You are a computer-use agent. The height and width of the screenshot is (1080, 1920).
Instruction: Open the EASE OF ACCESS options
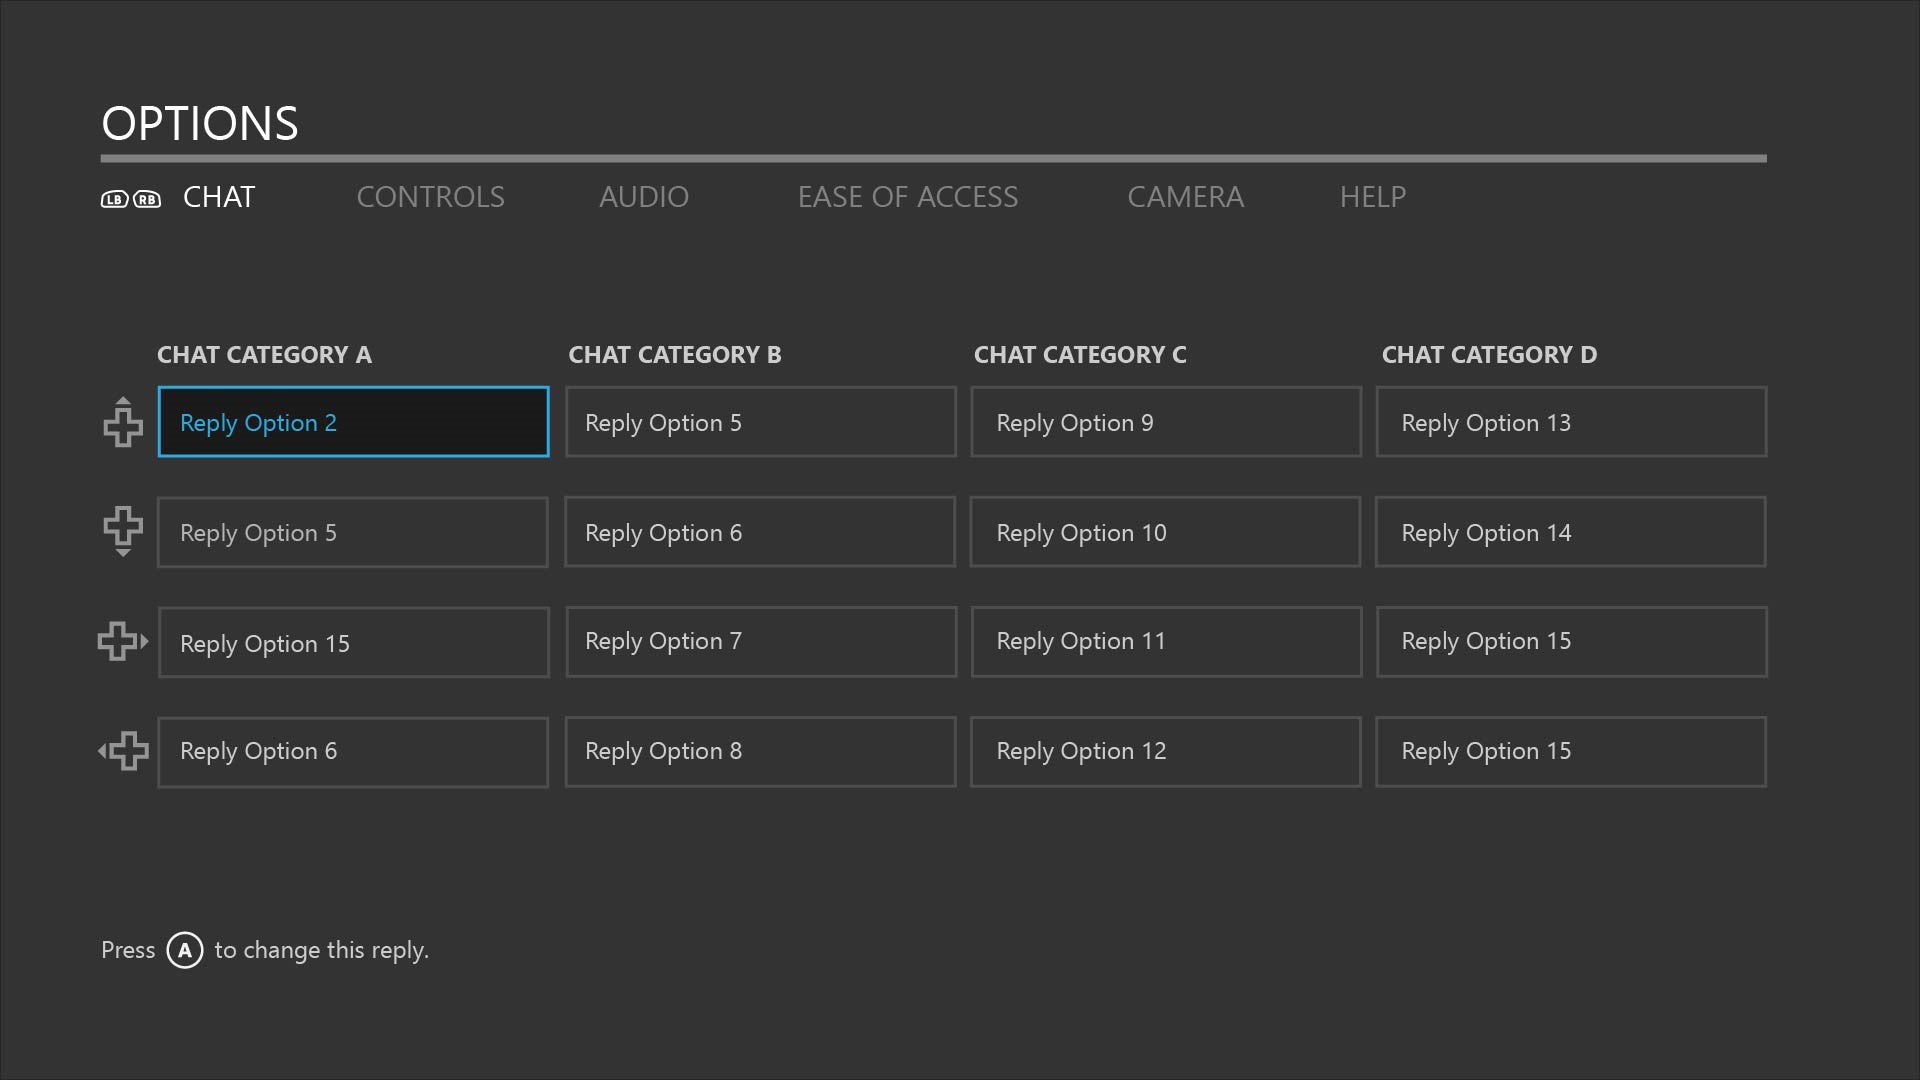tap(907, 195)
